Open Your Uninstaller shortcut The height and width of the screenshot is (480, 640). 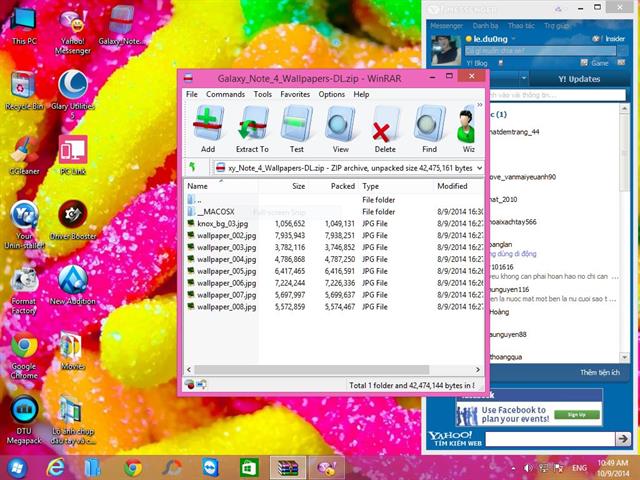(24, 225)
